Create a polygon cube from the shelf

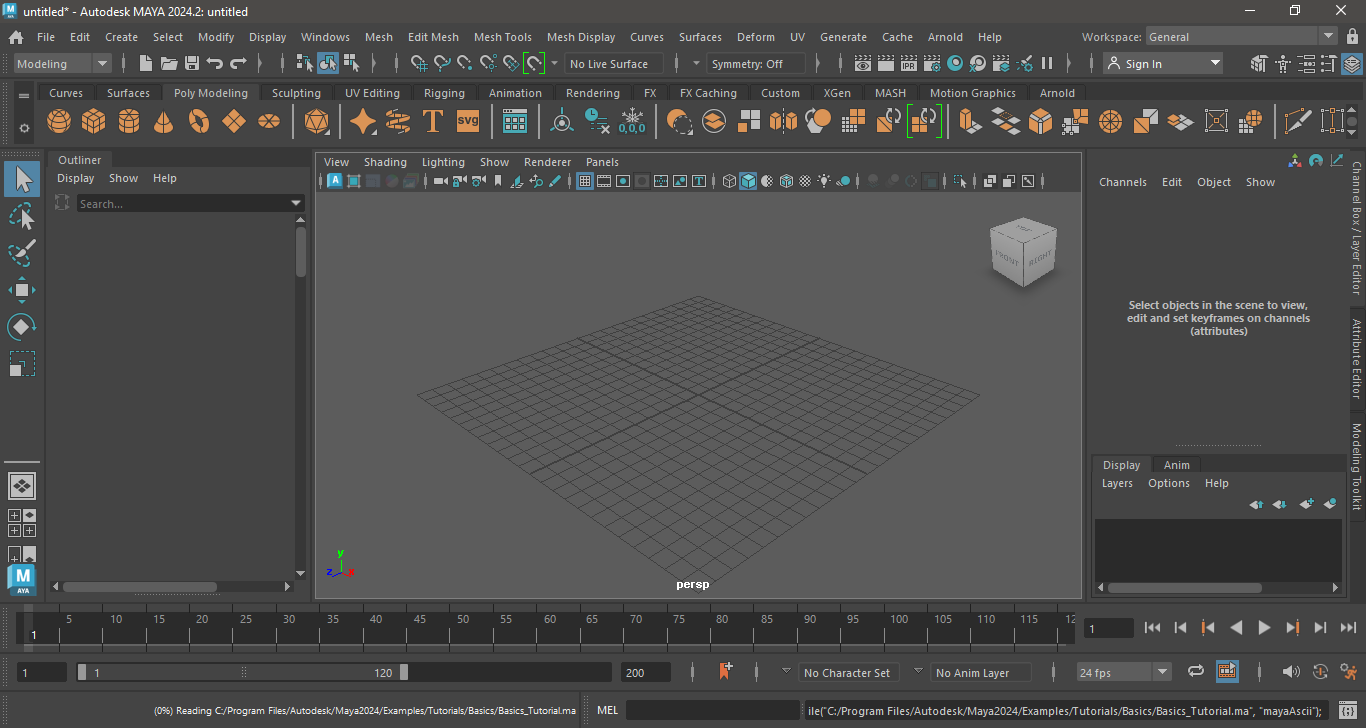(94, 122)
